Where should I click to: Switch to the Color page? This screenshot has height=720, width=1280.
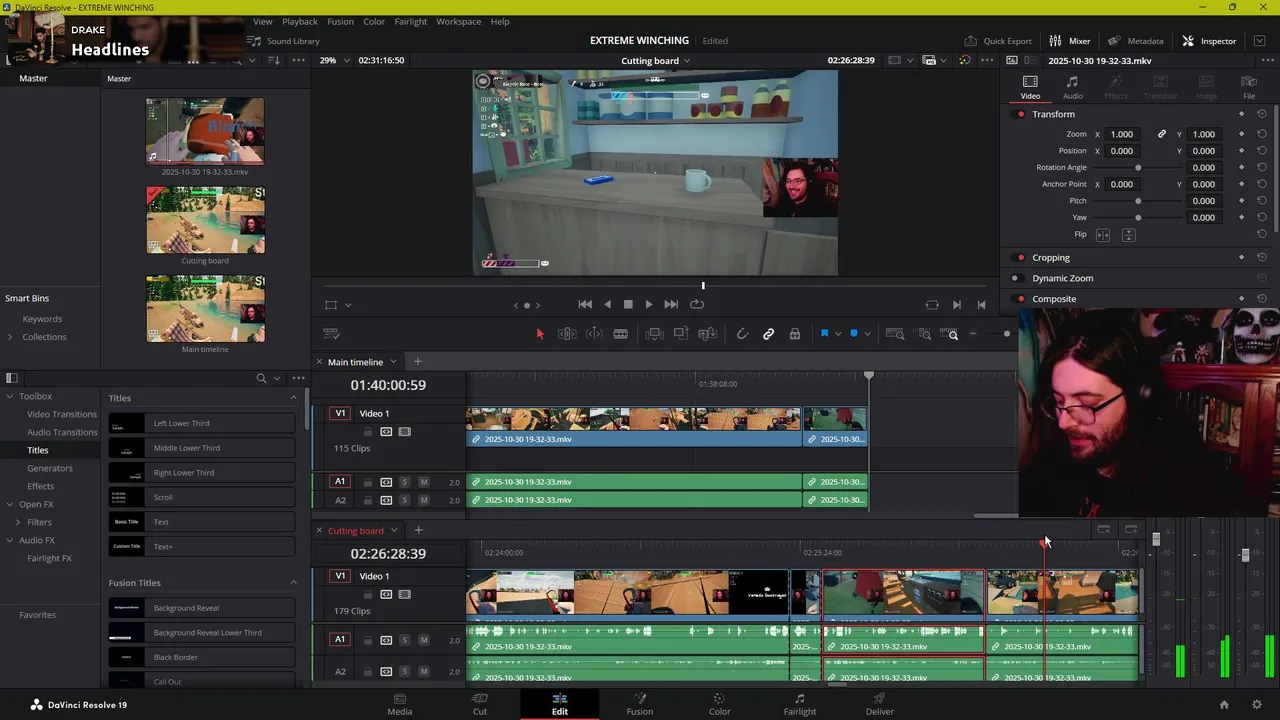pos(719,704)
